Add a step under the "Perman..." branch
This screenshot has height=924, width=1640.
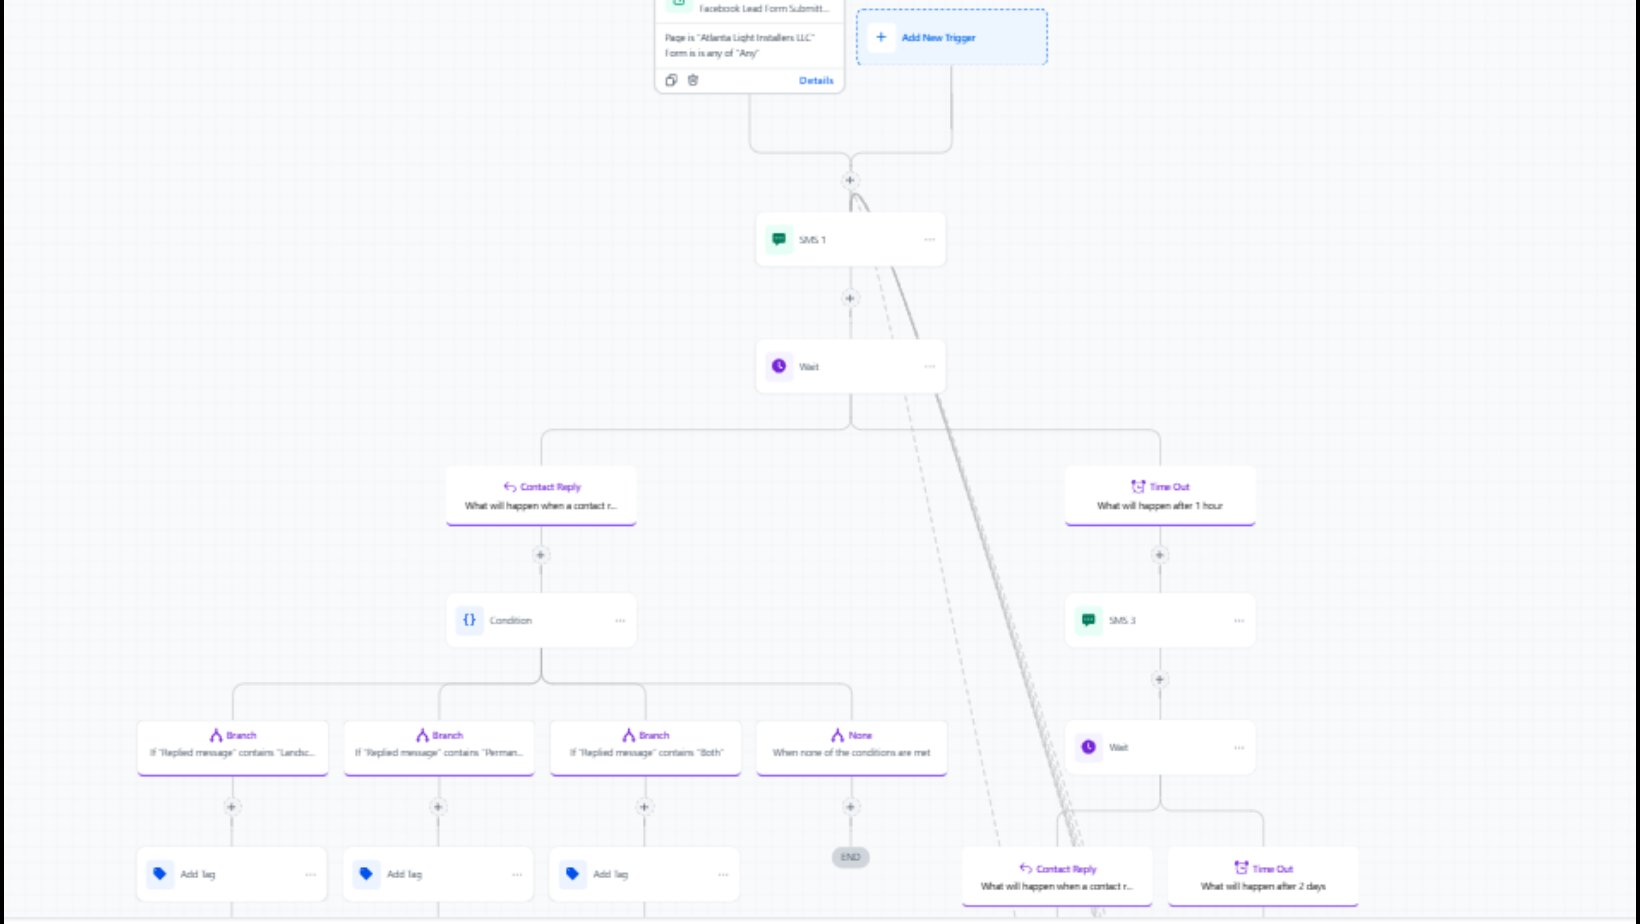tap(438, 807)
